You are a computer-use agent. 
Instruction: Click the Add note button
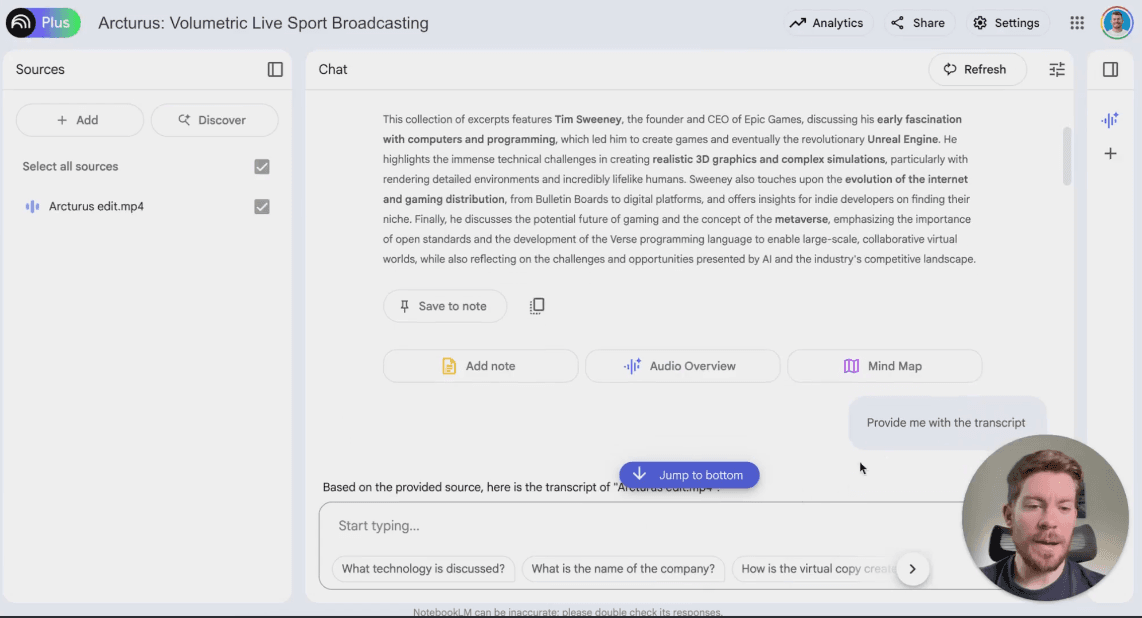pos(480,366)
